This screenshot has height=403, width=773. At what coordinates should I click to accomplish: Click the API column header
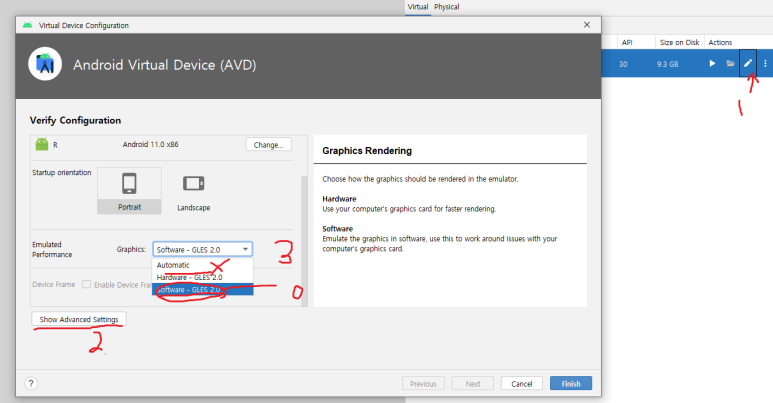(627, 42)
